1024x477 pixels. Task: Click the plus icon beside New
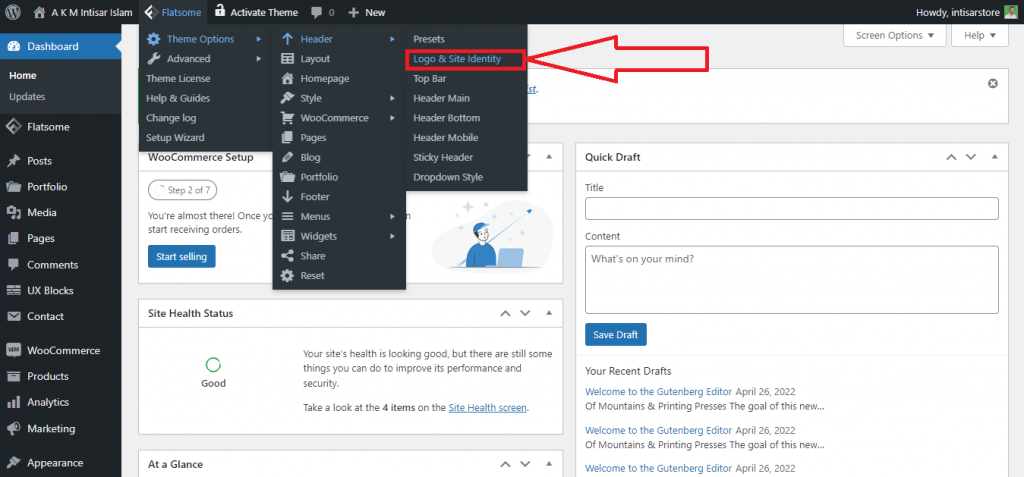click(x=353, y=12)
